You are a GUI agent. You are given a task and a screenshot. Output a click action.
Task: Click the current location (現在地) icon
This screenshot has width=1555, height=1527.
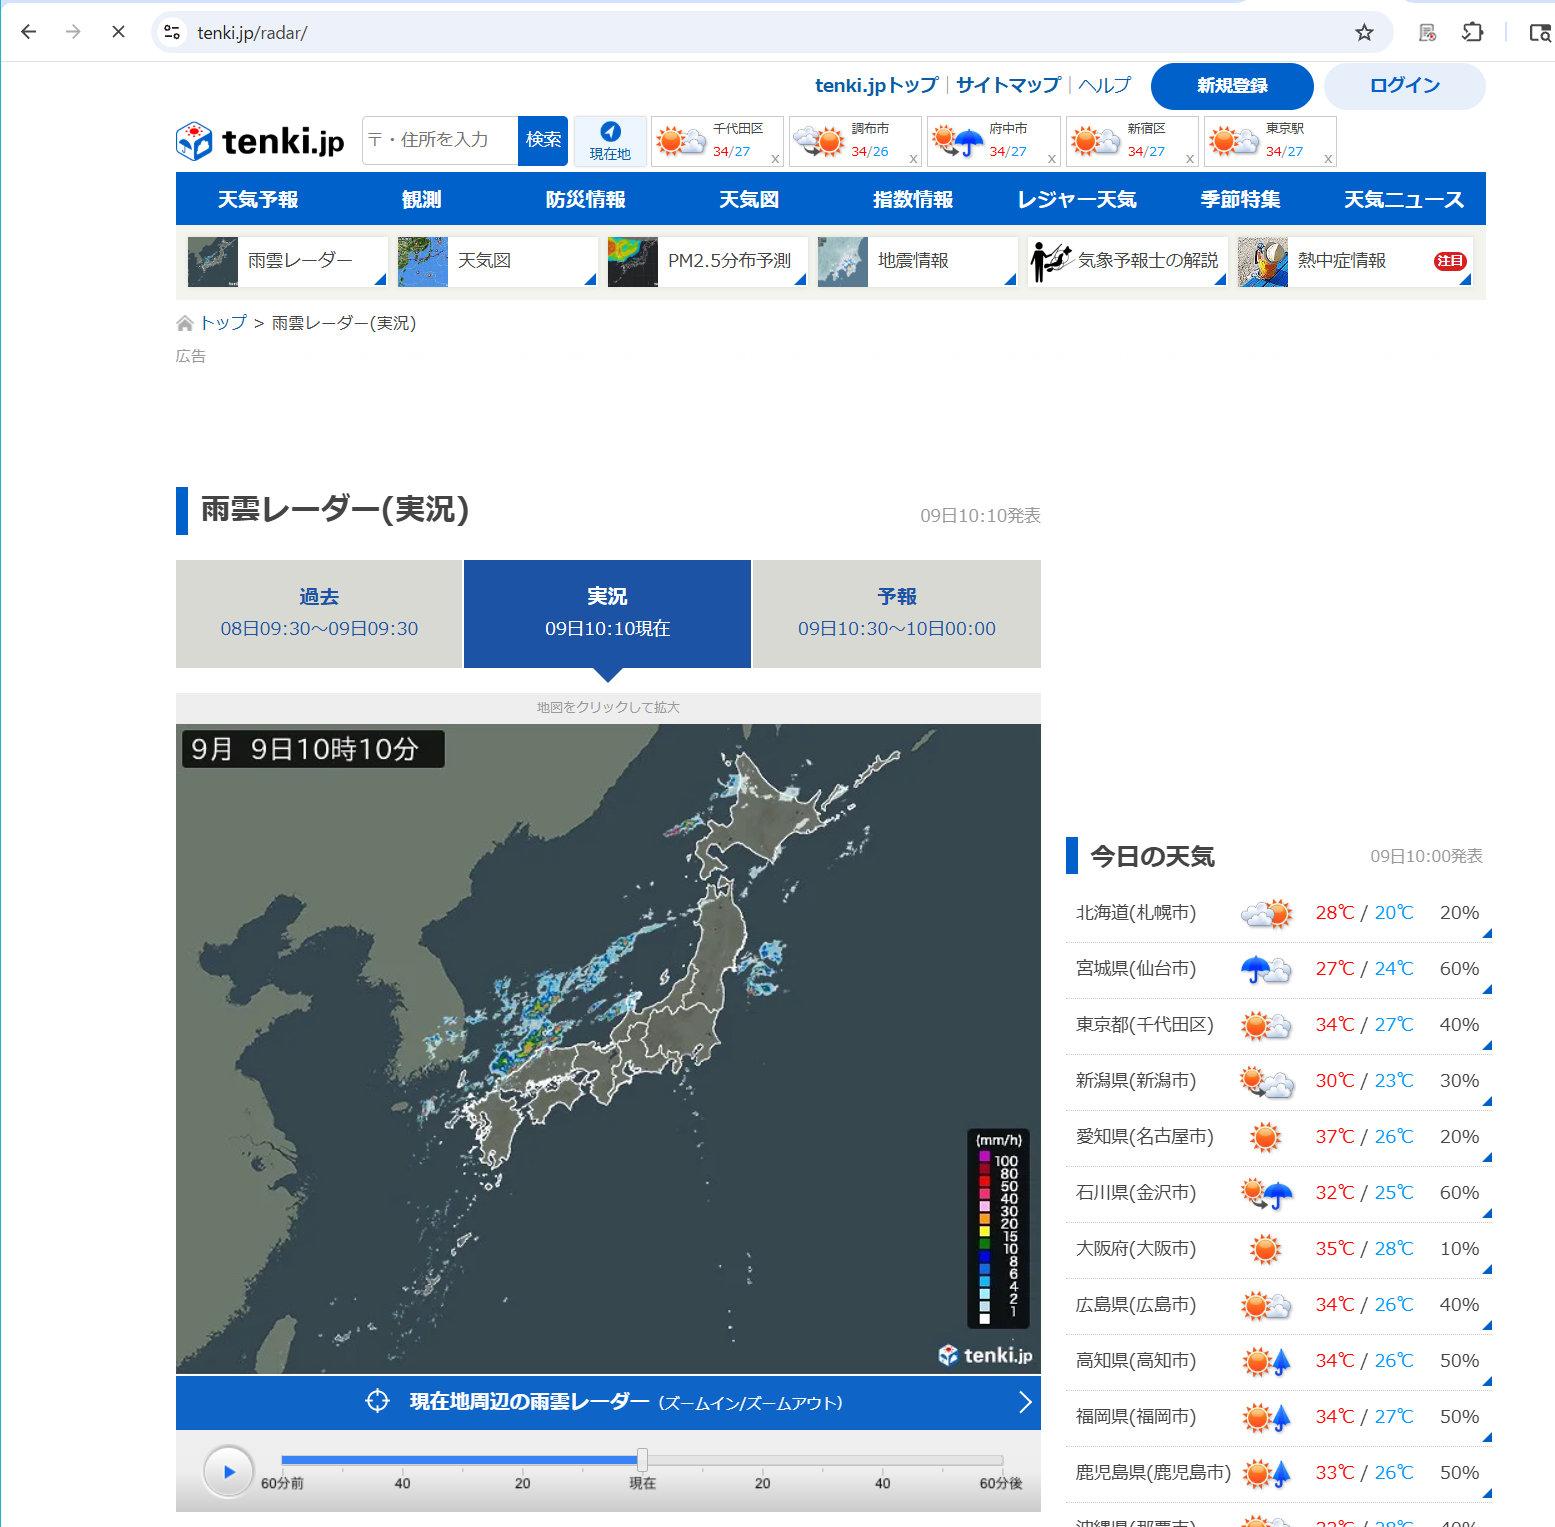coord(610,140)
